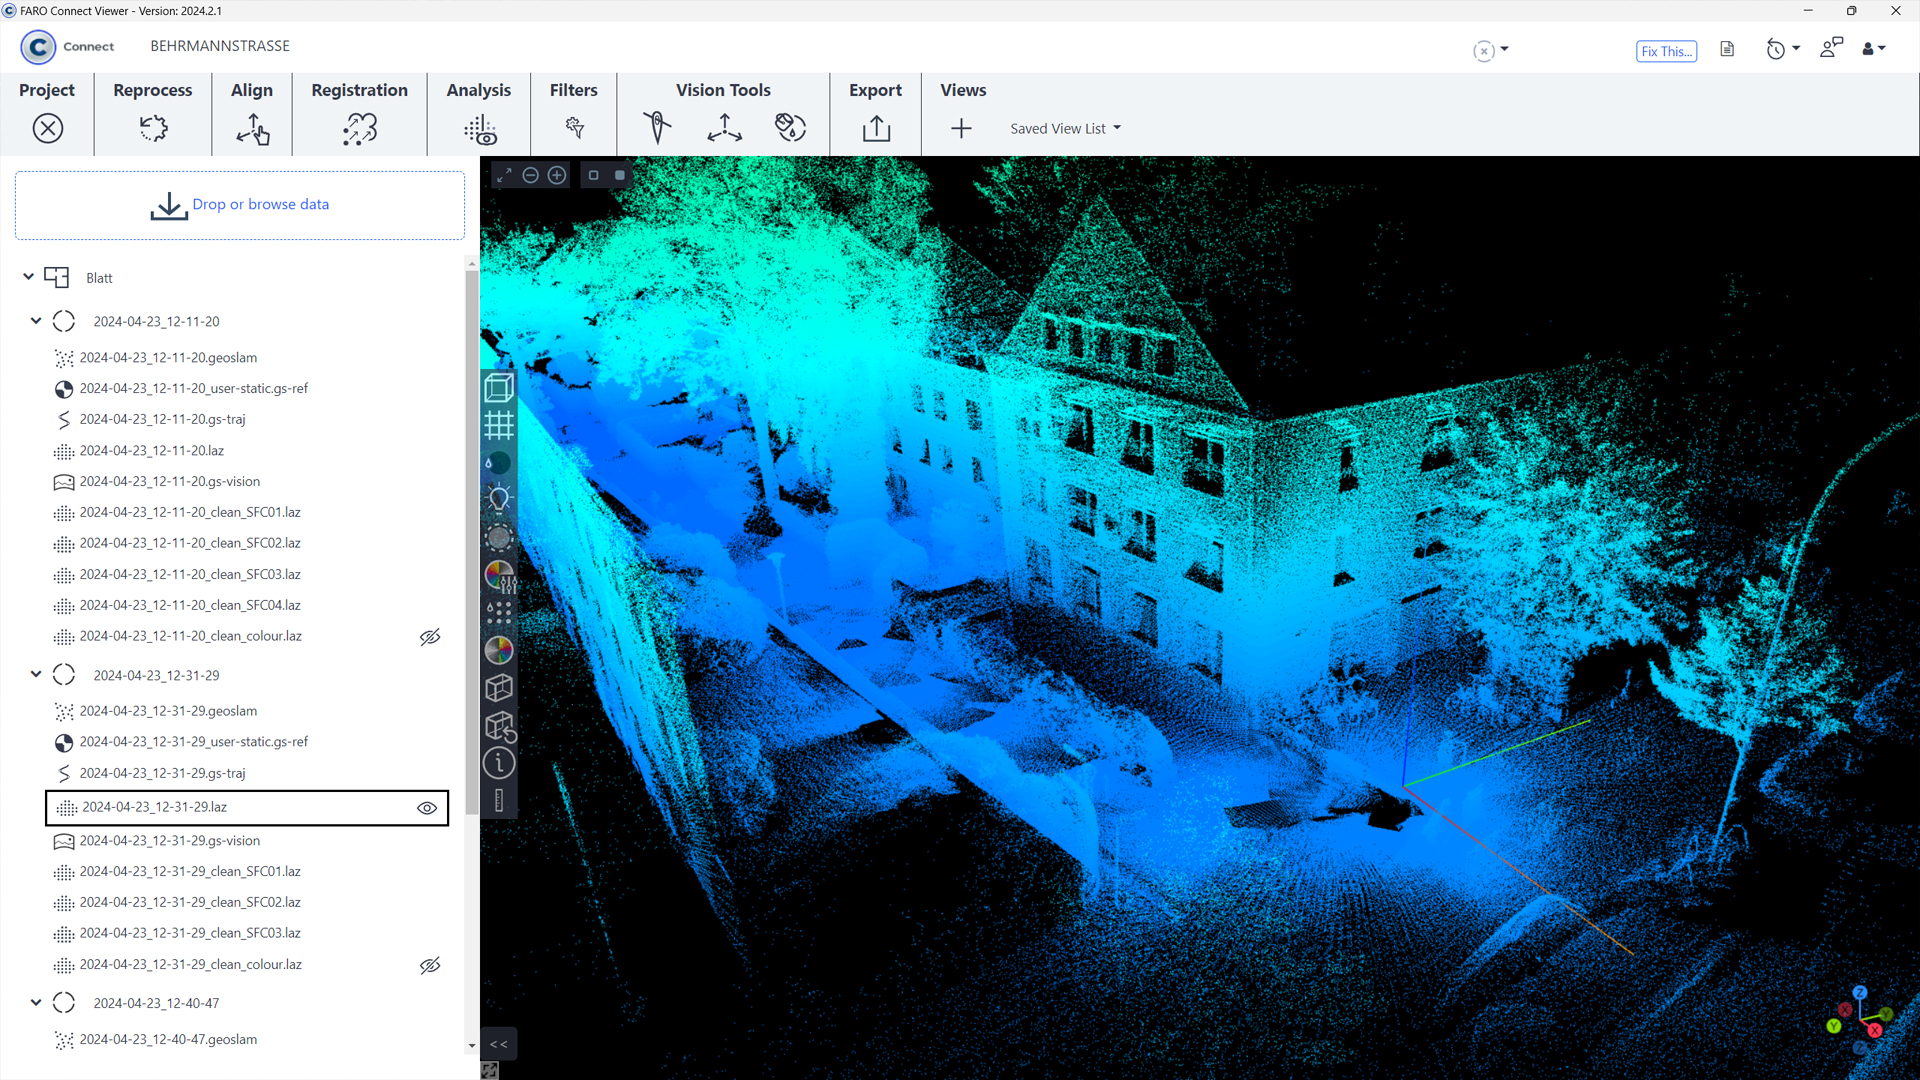Open the Registration tool icon
This screenshot has width=1920, height=1080.
tap(359, 129)
